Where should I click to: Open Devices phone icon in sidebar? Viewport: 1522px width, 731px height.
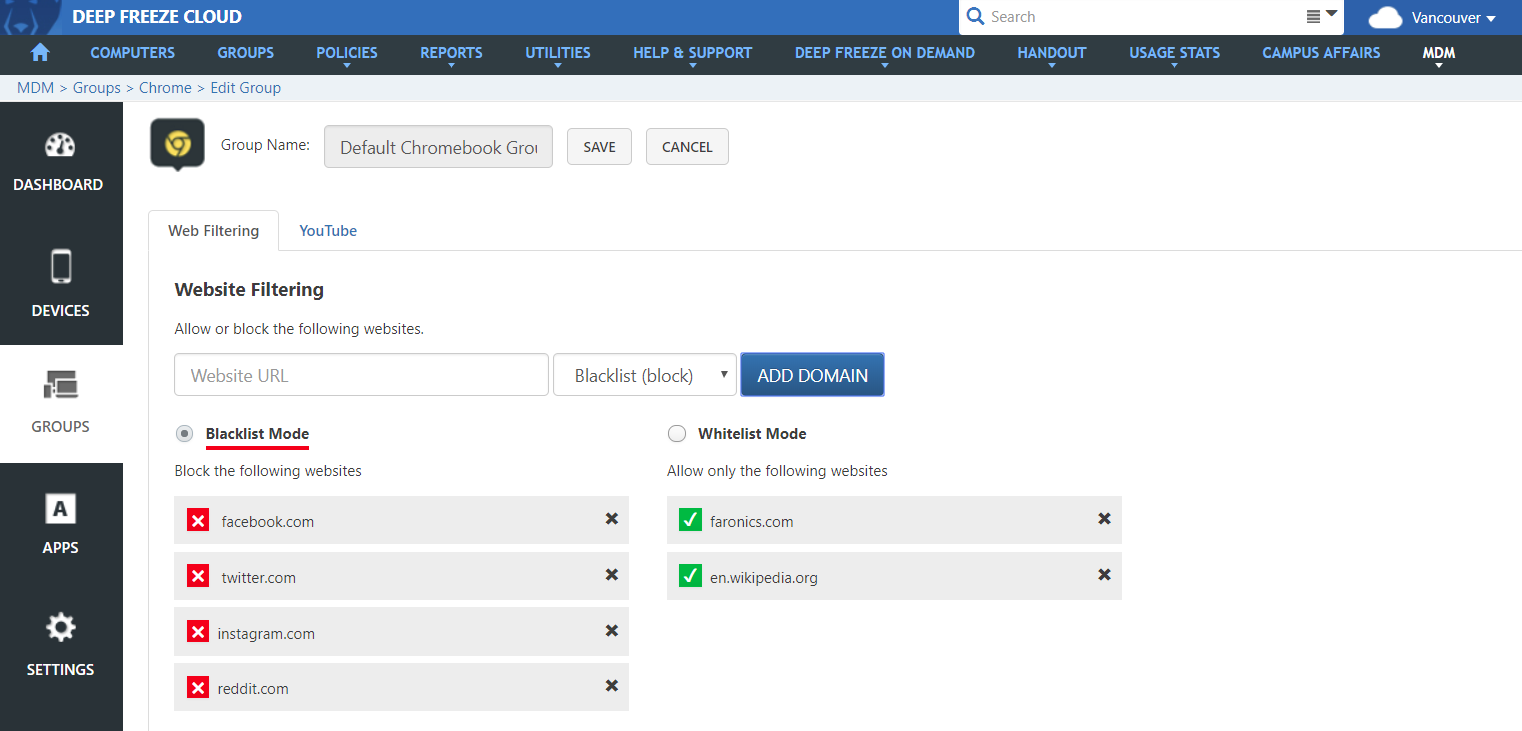coord(61,267)
